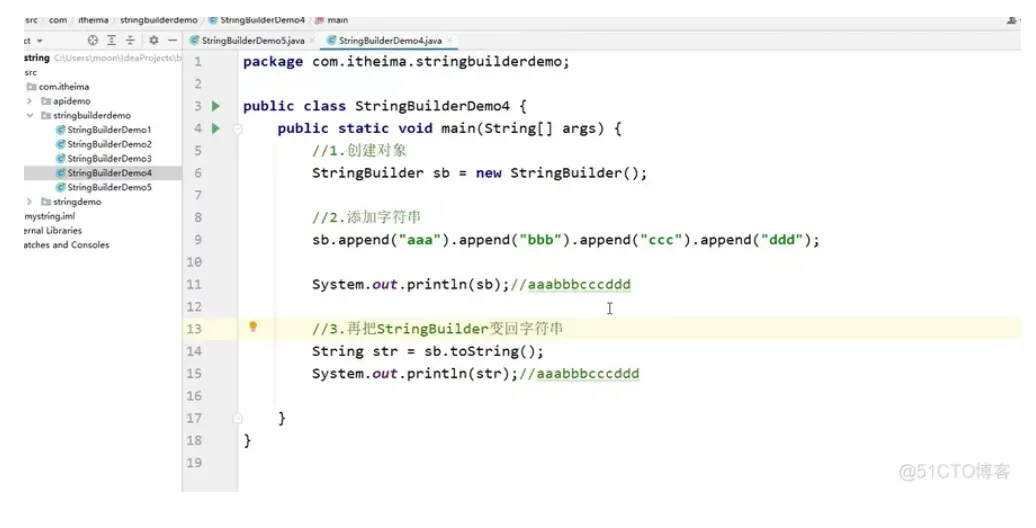Open project panel settings gear
The image size is (1036, 528).
[154, 40]
